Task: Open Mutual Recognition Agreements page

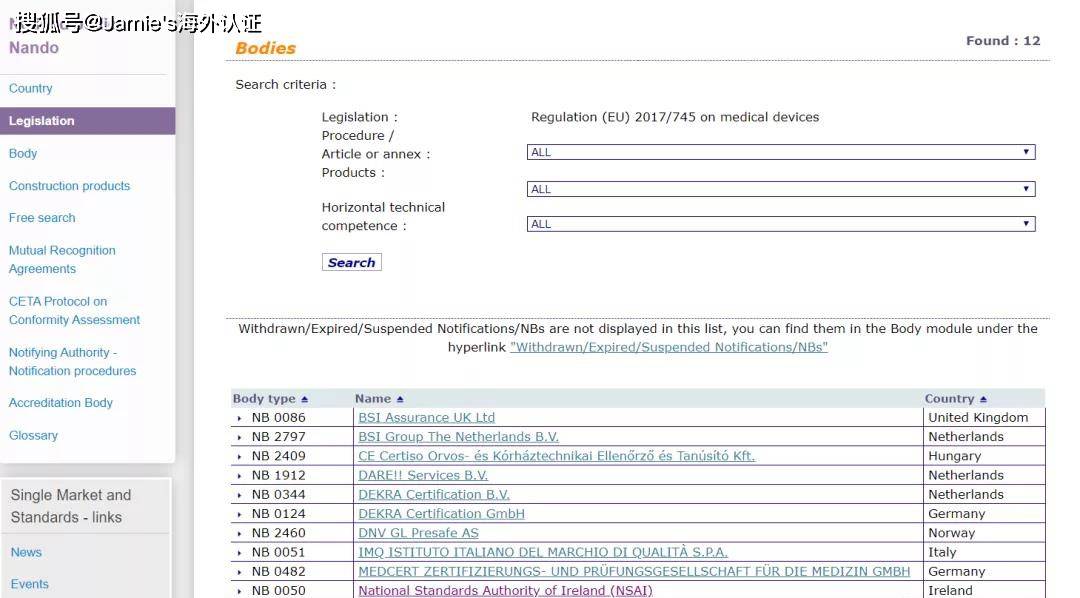Action: (x=62, y=259)
